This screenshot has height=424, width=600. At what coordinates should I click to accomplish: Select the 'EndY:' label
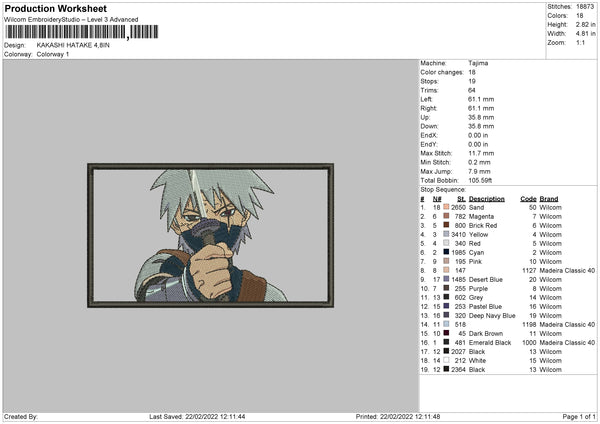(x=429, y=144)
